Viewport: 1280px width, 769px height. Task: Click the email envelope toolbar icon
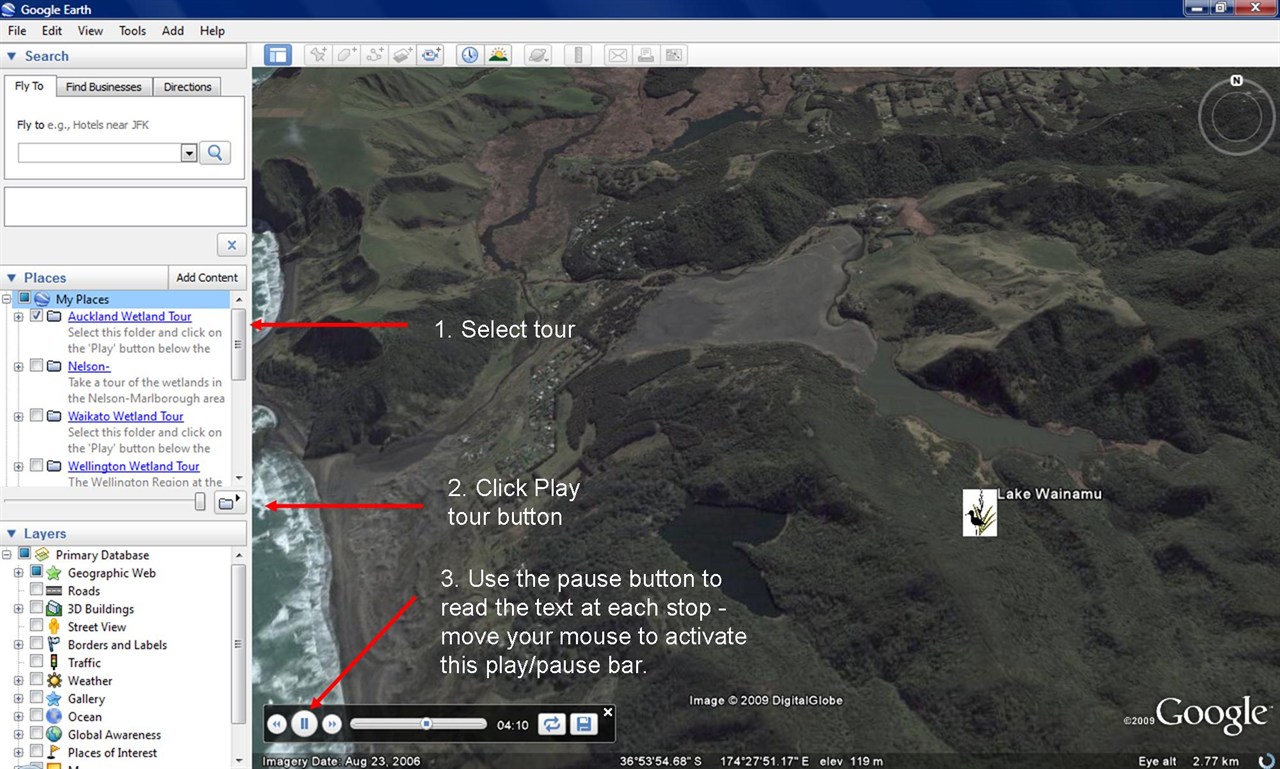[618, 55]
